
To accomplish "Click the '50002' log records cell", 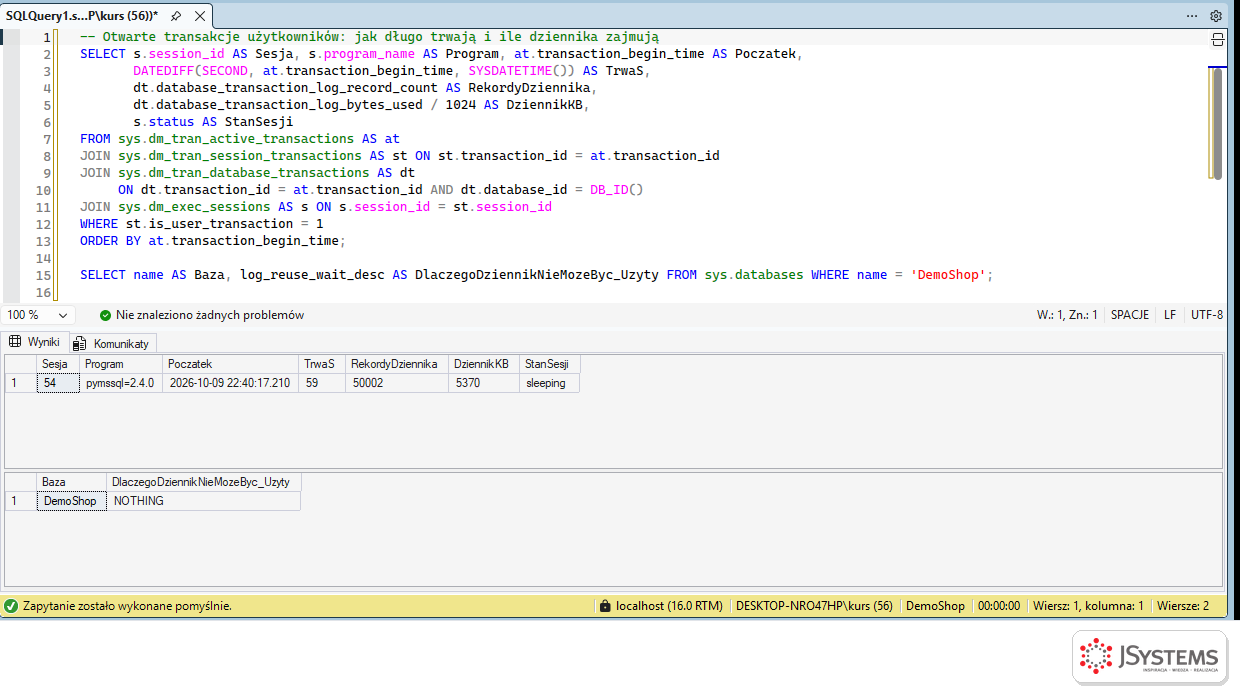I will 397,383.
